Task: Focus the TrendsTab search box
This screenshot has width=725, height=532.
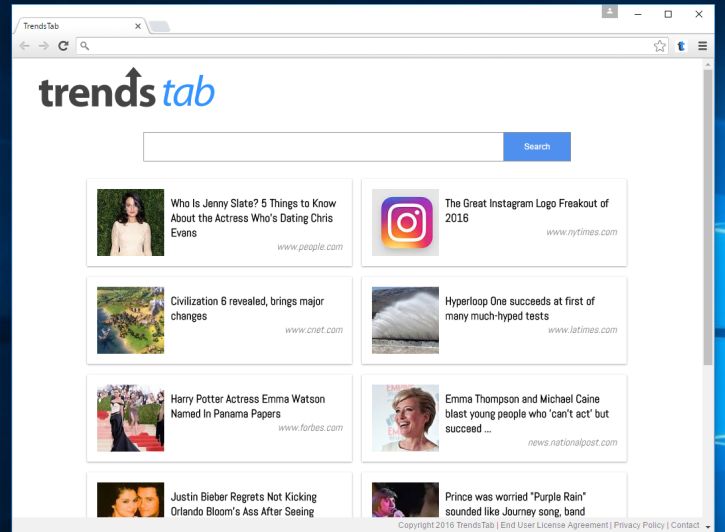Action: click(x=323, y=147)
